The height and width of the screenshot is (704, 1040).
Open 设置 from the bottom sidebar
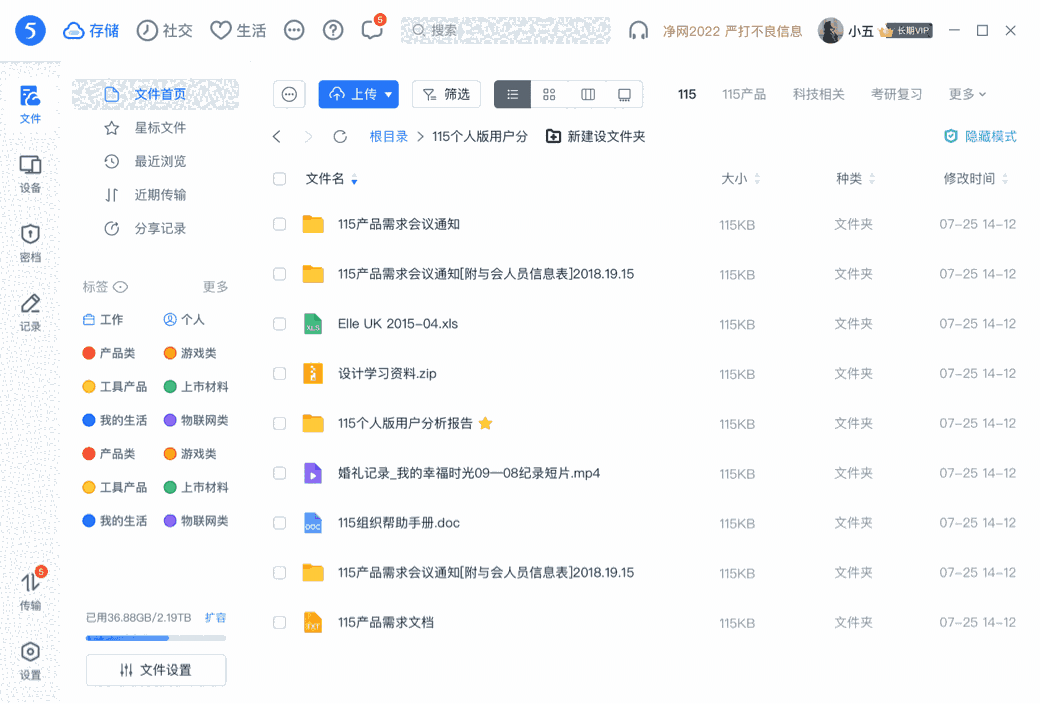point(30,662)
